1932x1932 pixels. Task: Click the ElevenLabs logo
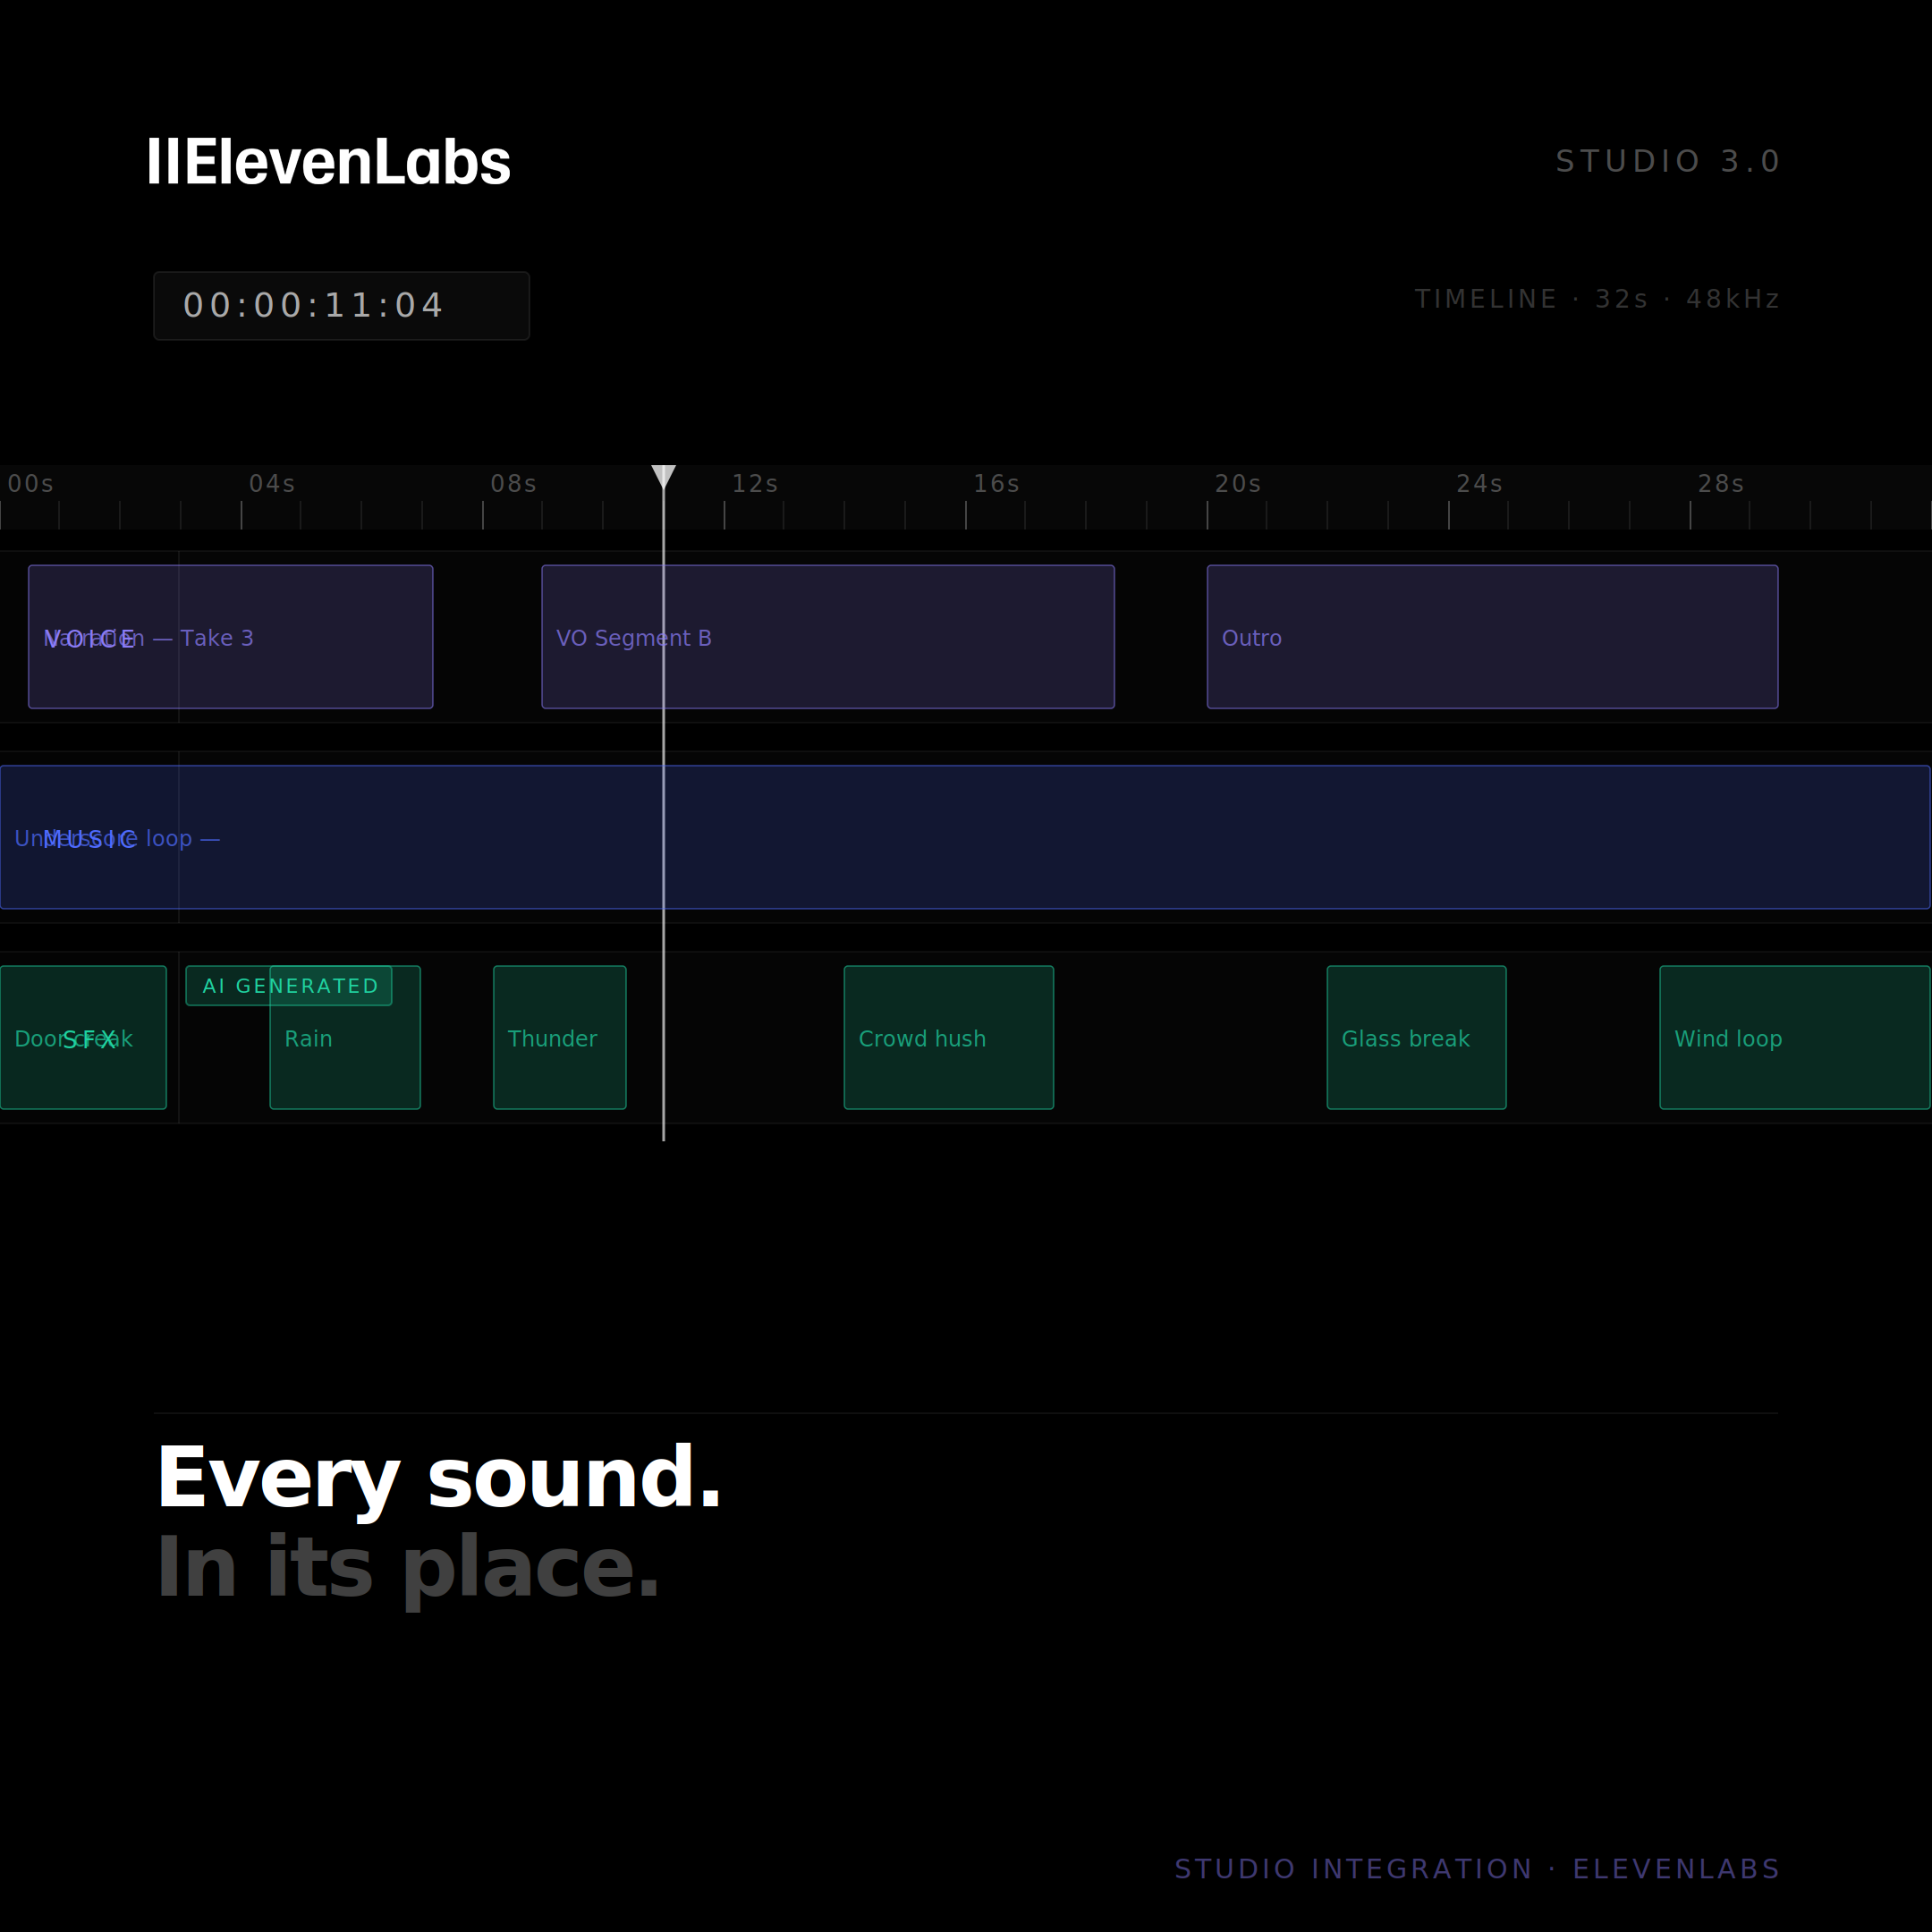329,162
